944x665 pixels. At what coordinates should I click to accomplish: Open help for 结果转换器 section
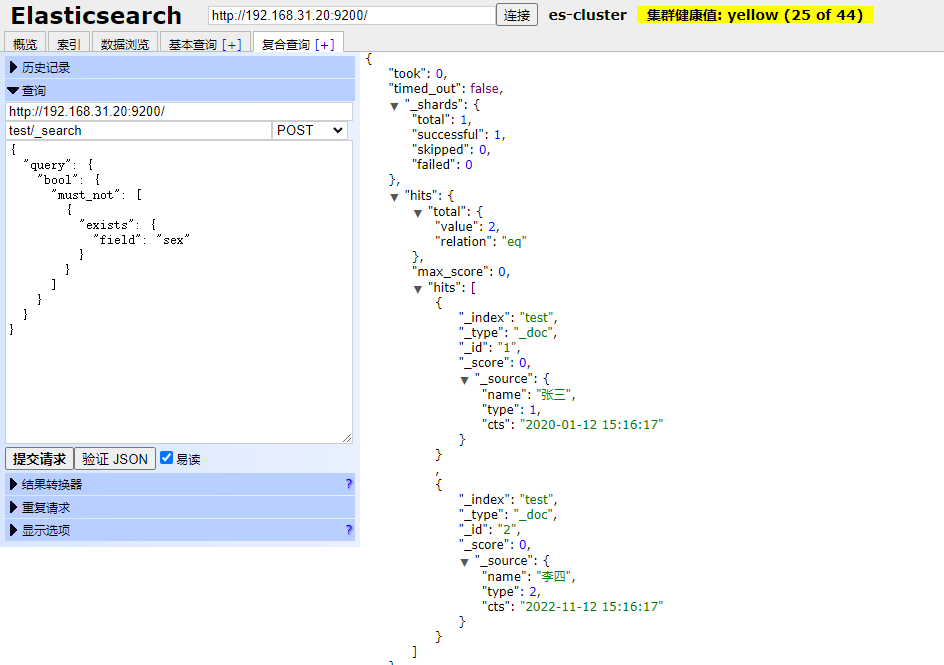[x=349, y=484]
